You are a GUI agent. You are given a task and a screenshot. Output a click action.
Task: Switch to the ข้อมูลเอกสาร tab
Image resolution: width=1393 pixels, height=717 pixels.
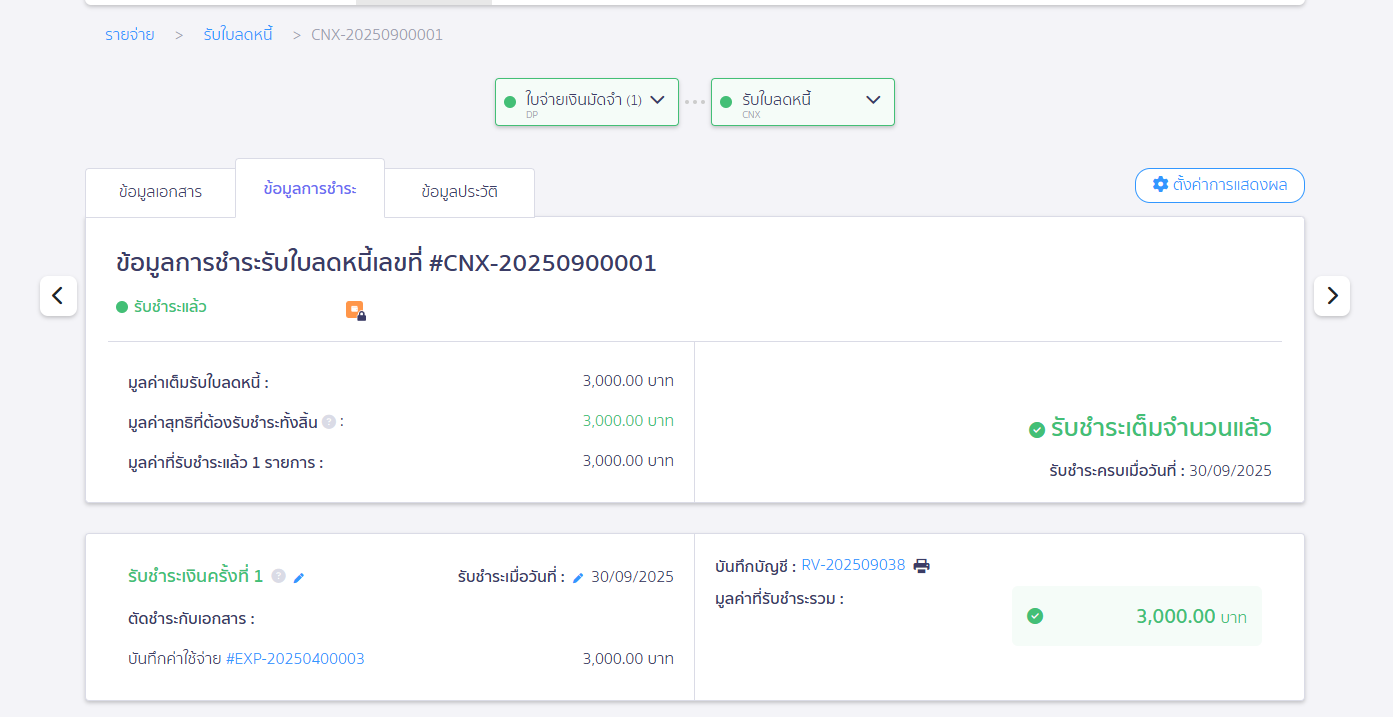coord(160,190)
